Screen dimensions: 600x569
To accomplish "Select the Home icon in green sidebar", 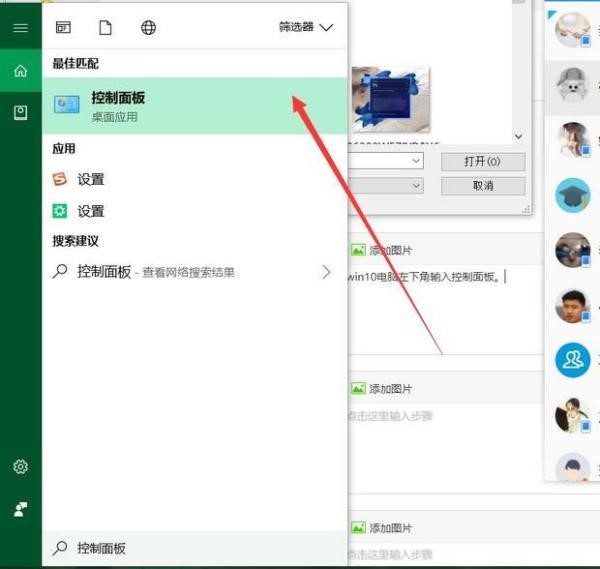I will tap(20, 71).
